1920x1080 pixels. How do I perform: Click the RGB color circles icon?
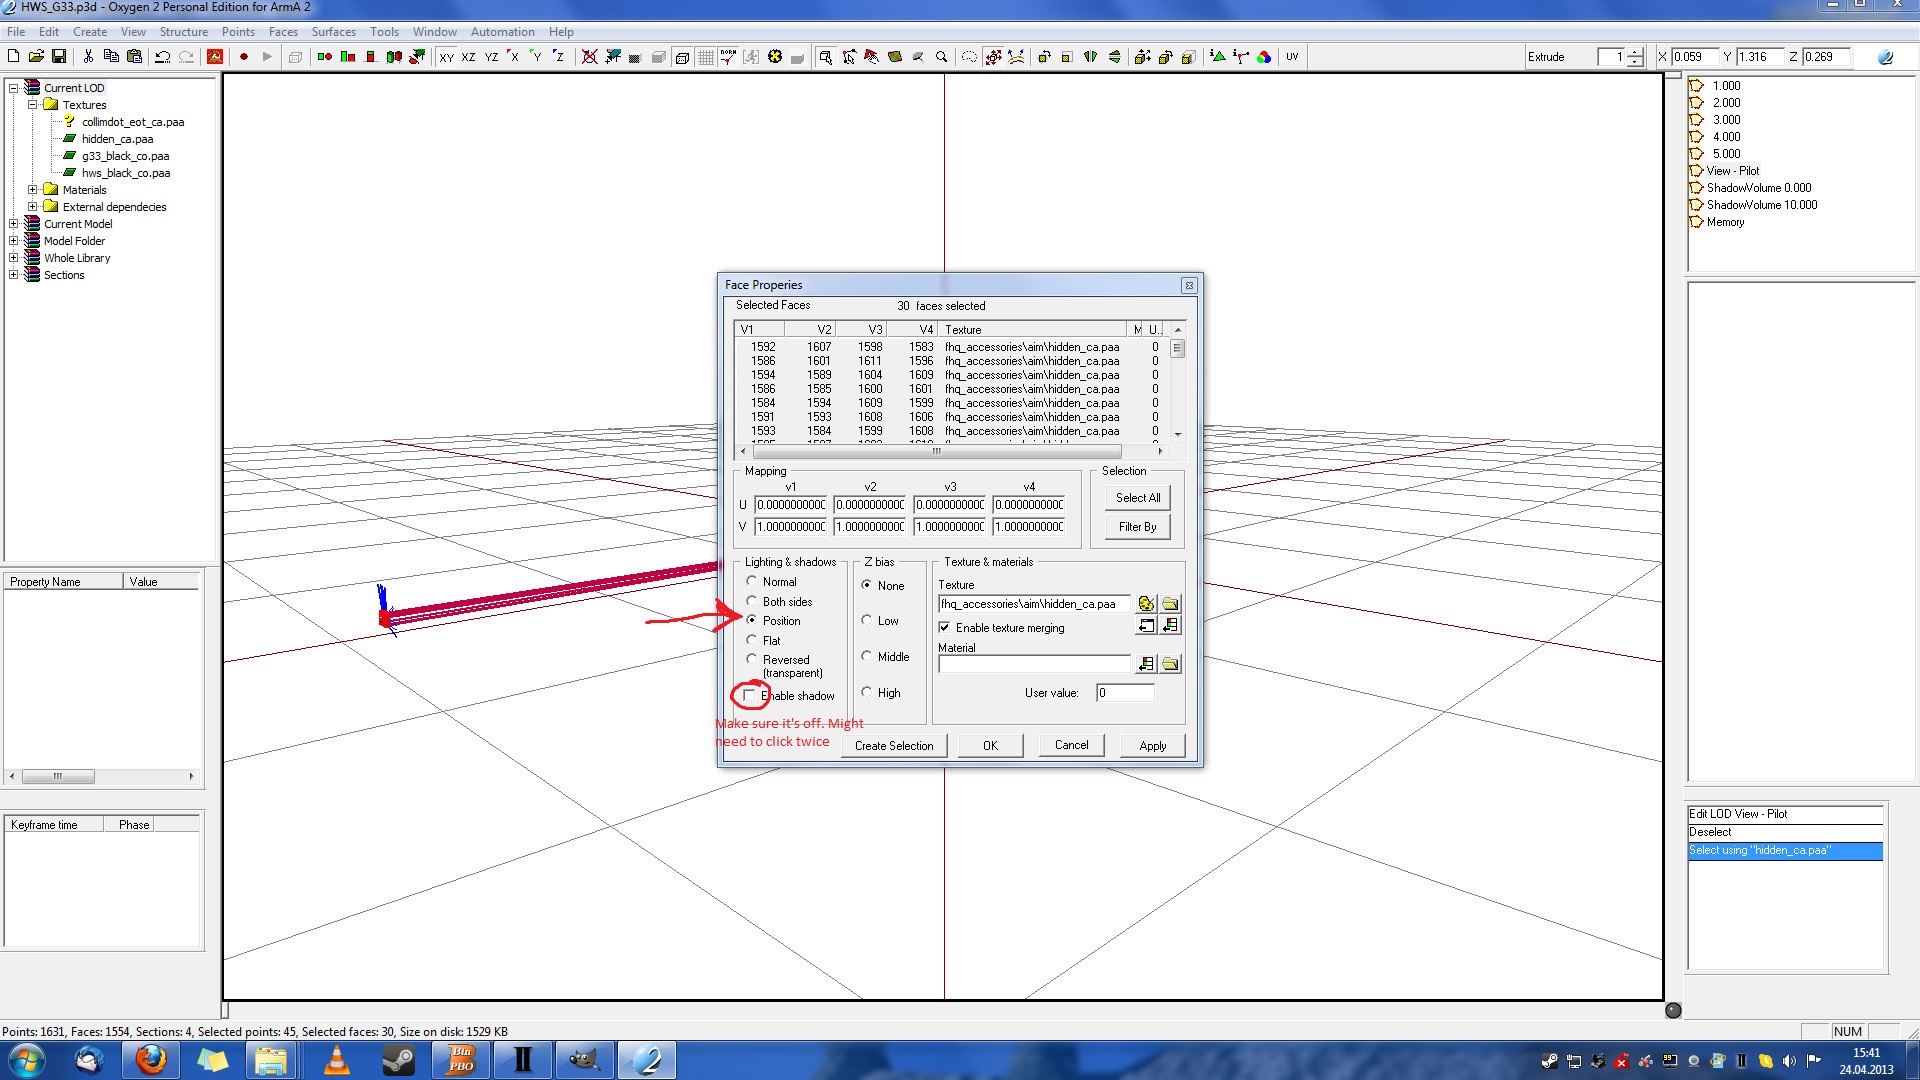pyautogui.click(x=1264, y=57)
